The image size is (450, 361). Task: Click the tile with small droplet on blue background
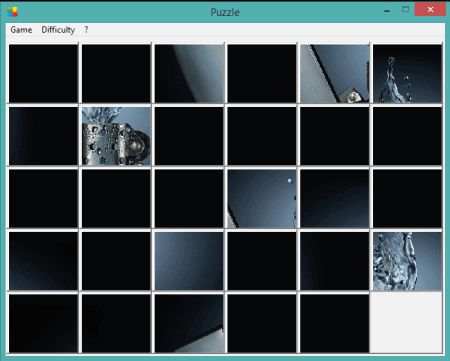262,199
